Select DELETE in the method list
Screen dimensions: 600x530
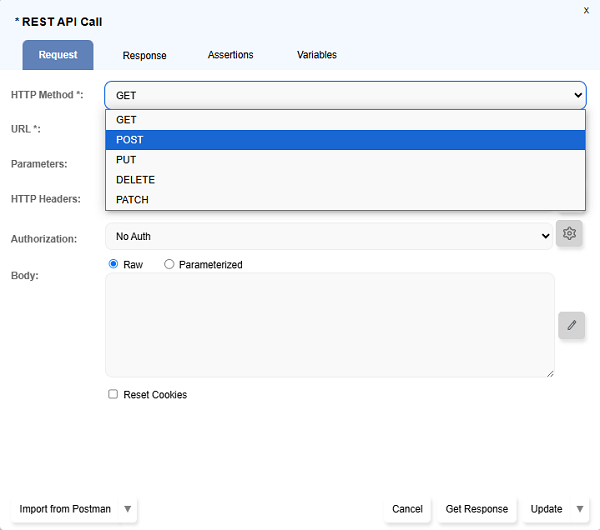click(x=345, y=180)
